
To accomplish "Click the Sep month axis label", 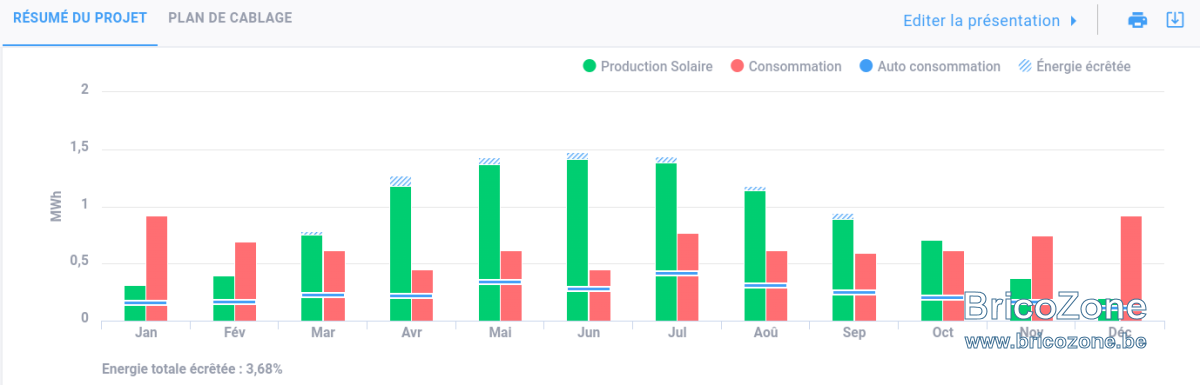I will [x=854, y=332].
